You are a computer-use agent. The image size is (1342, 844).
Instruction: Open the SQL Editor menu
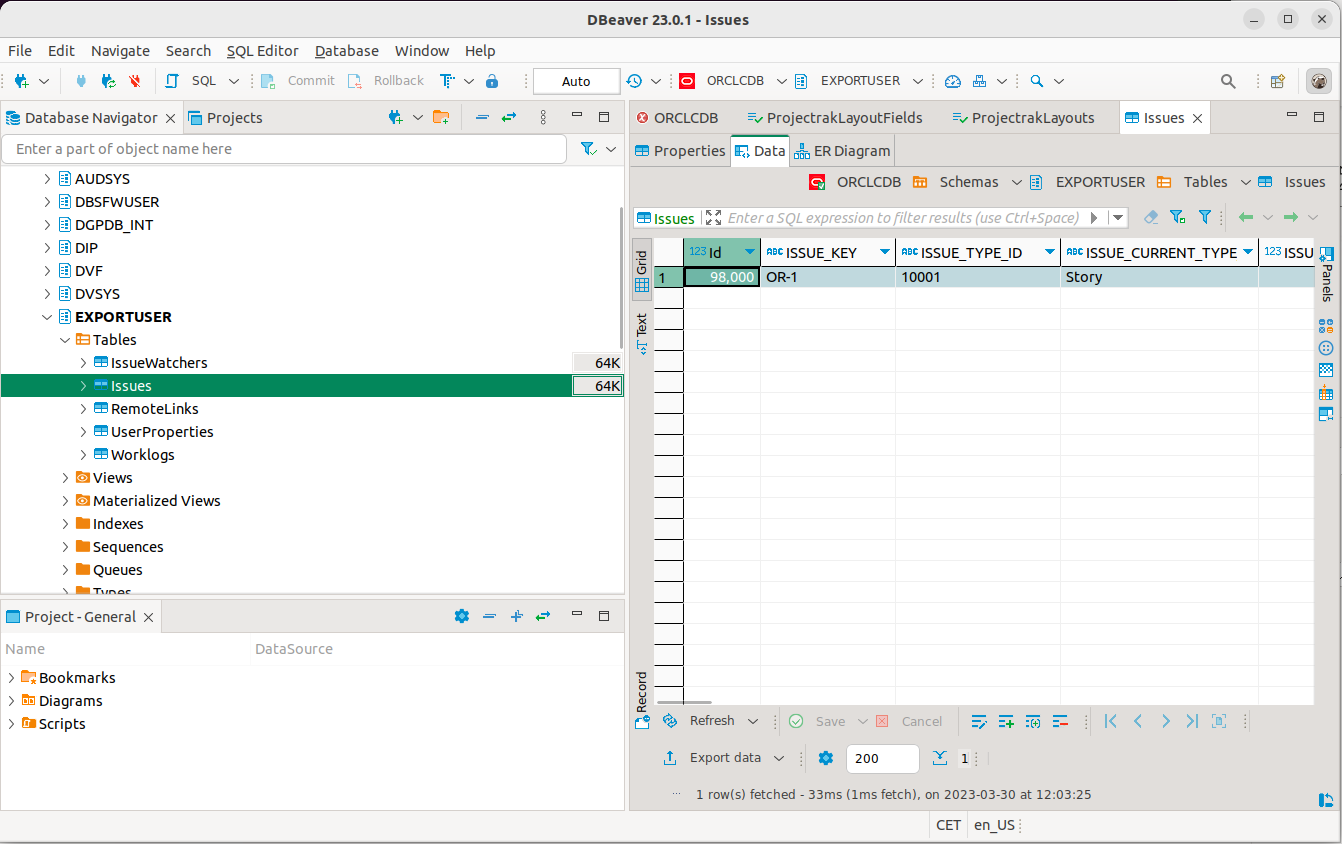[262, 51]
